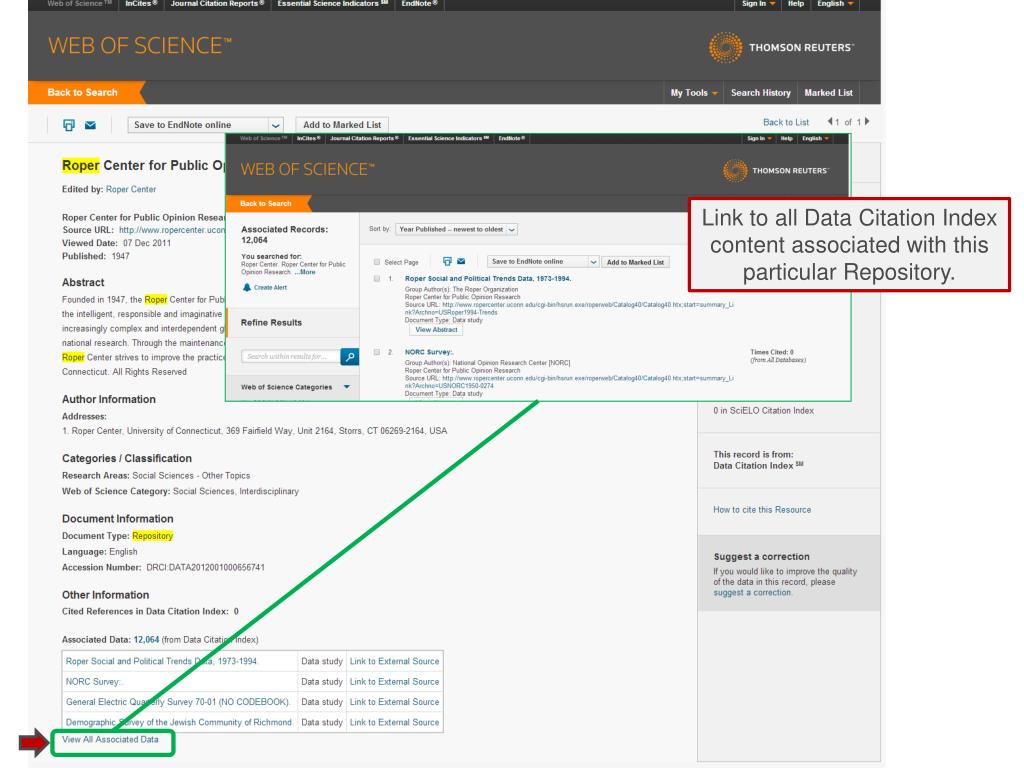Click the Back to List link
Image resolution: width=1024 pixels, height=768 pixels.
(x=786, y=122)
